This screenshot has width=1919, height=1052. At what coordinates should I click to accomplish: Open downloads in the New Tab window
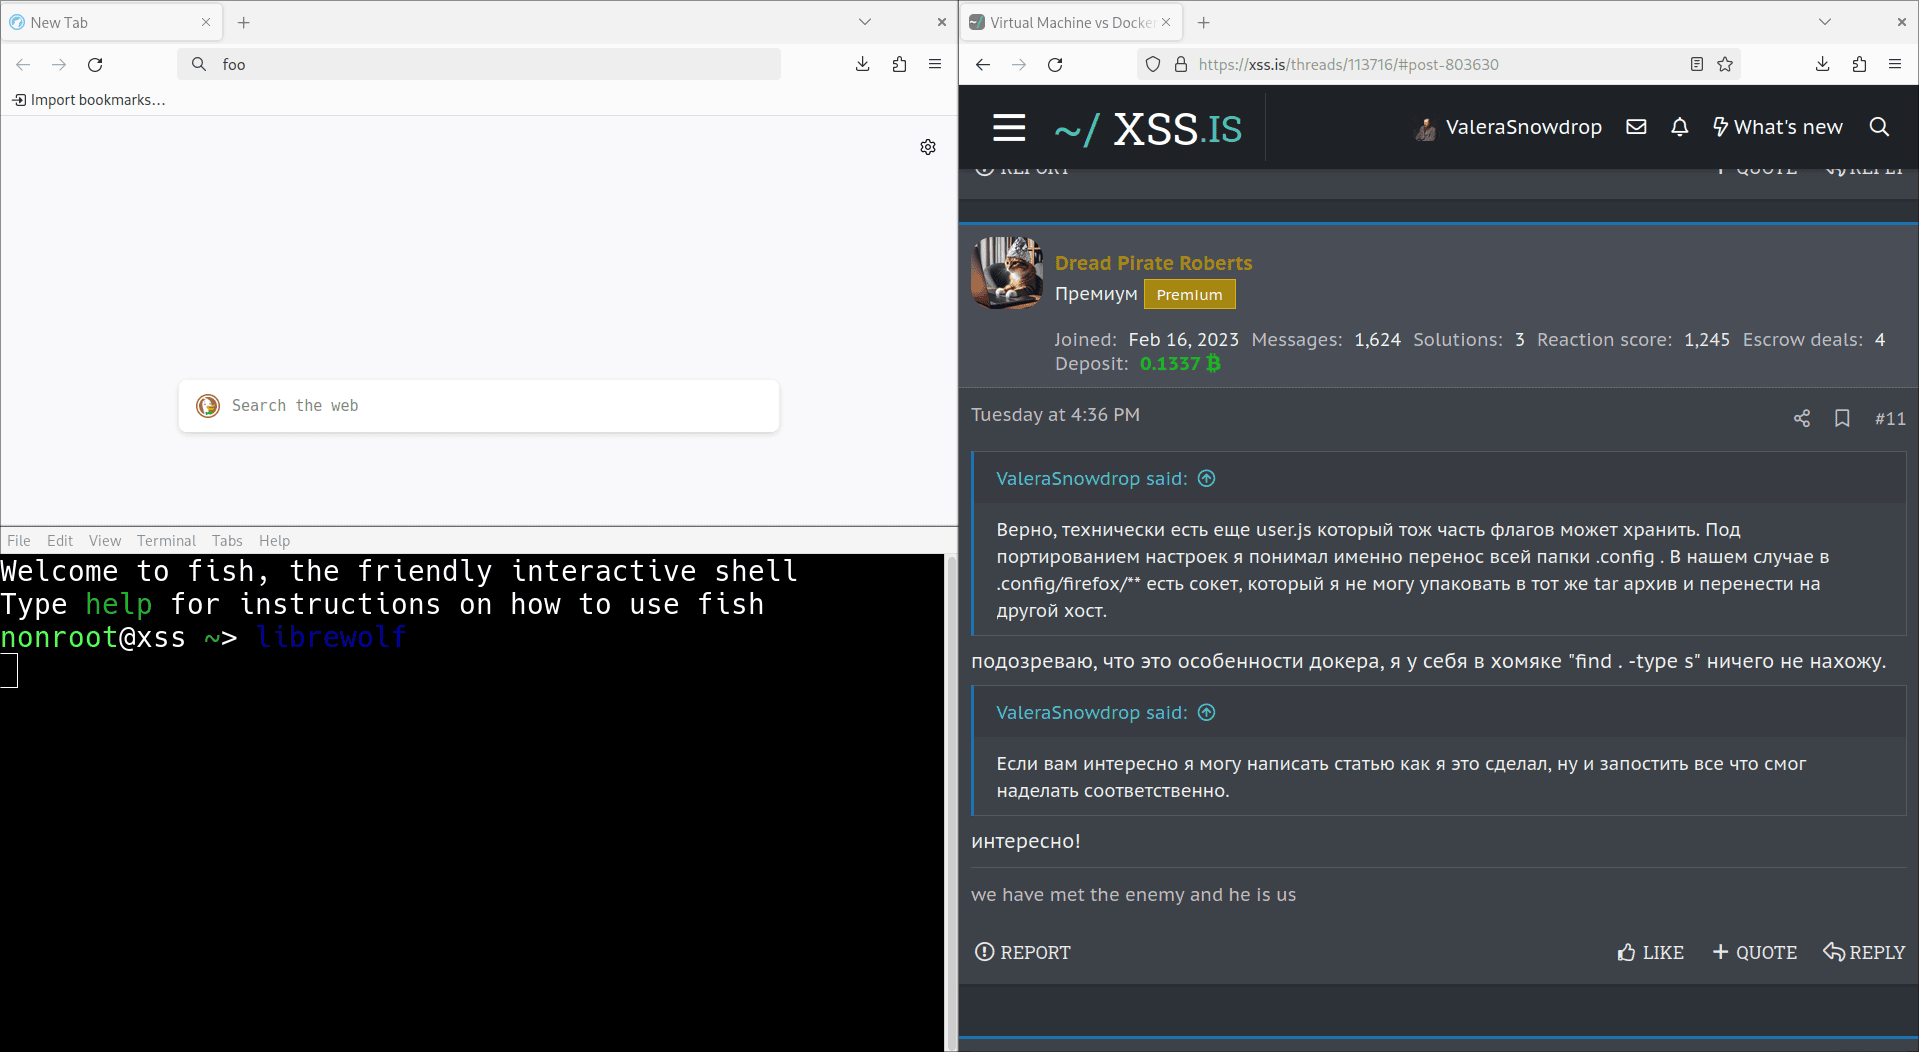[863, 65]
